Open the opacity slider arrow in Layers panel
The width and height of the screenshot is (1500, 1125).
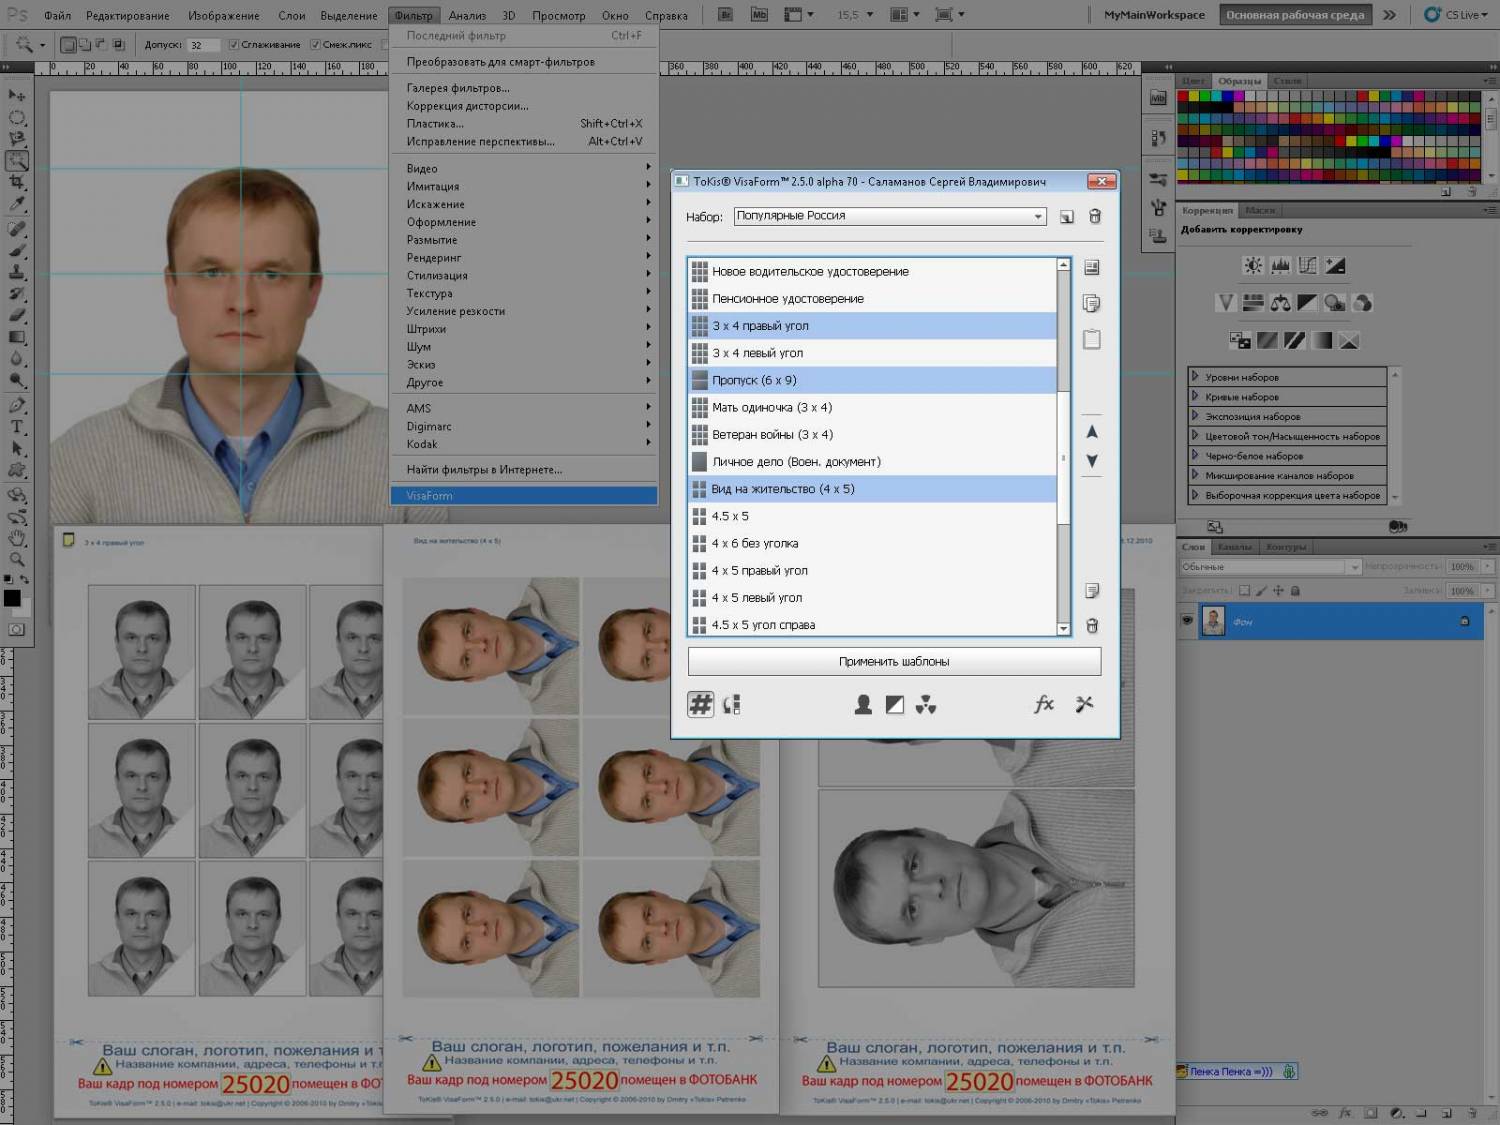tap(1488, 567)
